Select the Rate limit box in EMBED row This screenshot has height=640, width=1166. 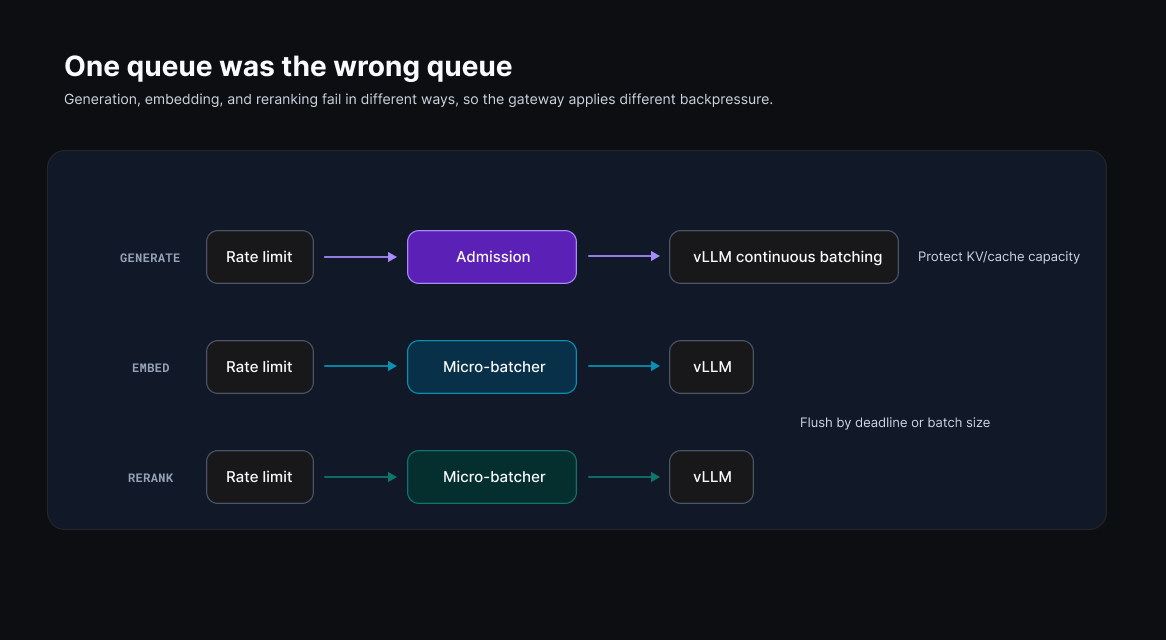(x=260, y=366)
